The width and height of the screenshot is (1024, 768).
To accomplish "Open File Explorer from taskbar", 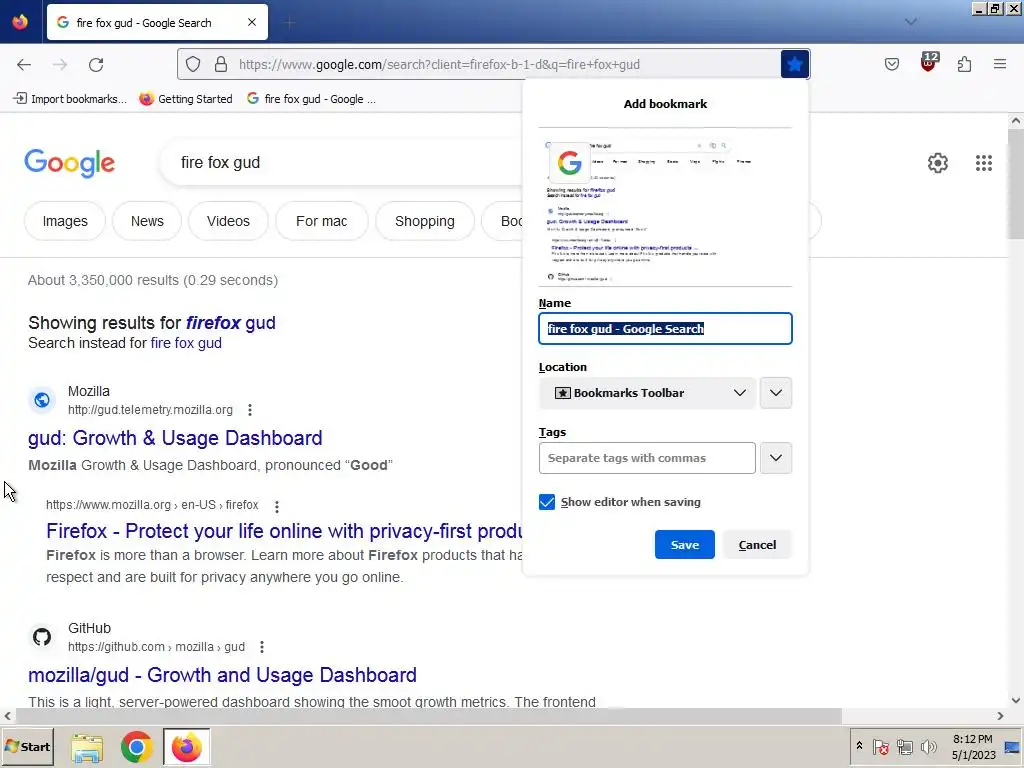I will 87,747.
